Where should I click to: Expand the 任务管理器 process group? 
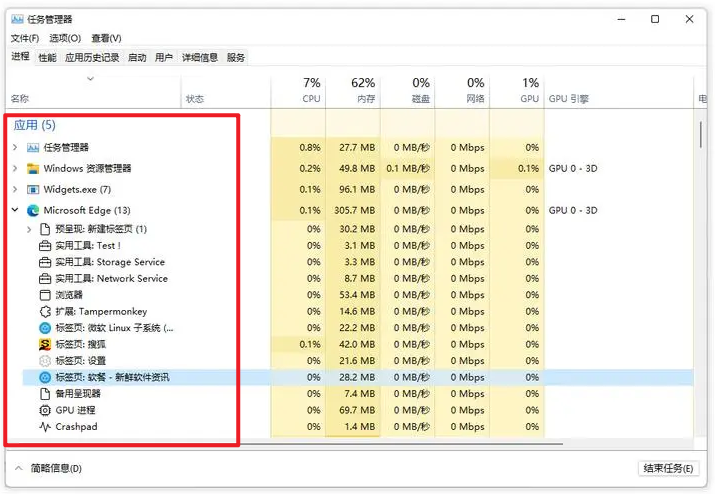click(x=15, y=147)
